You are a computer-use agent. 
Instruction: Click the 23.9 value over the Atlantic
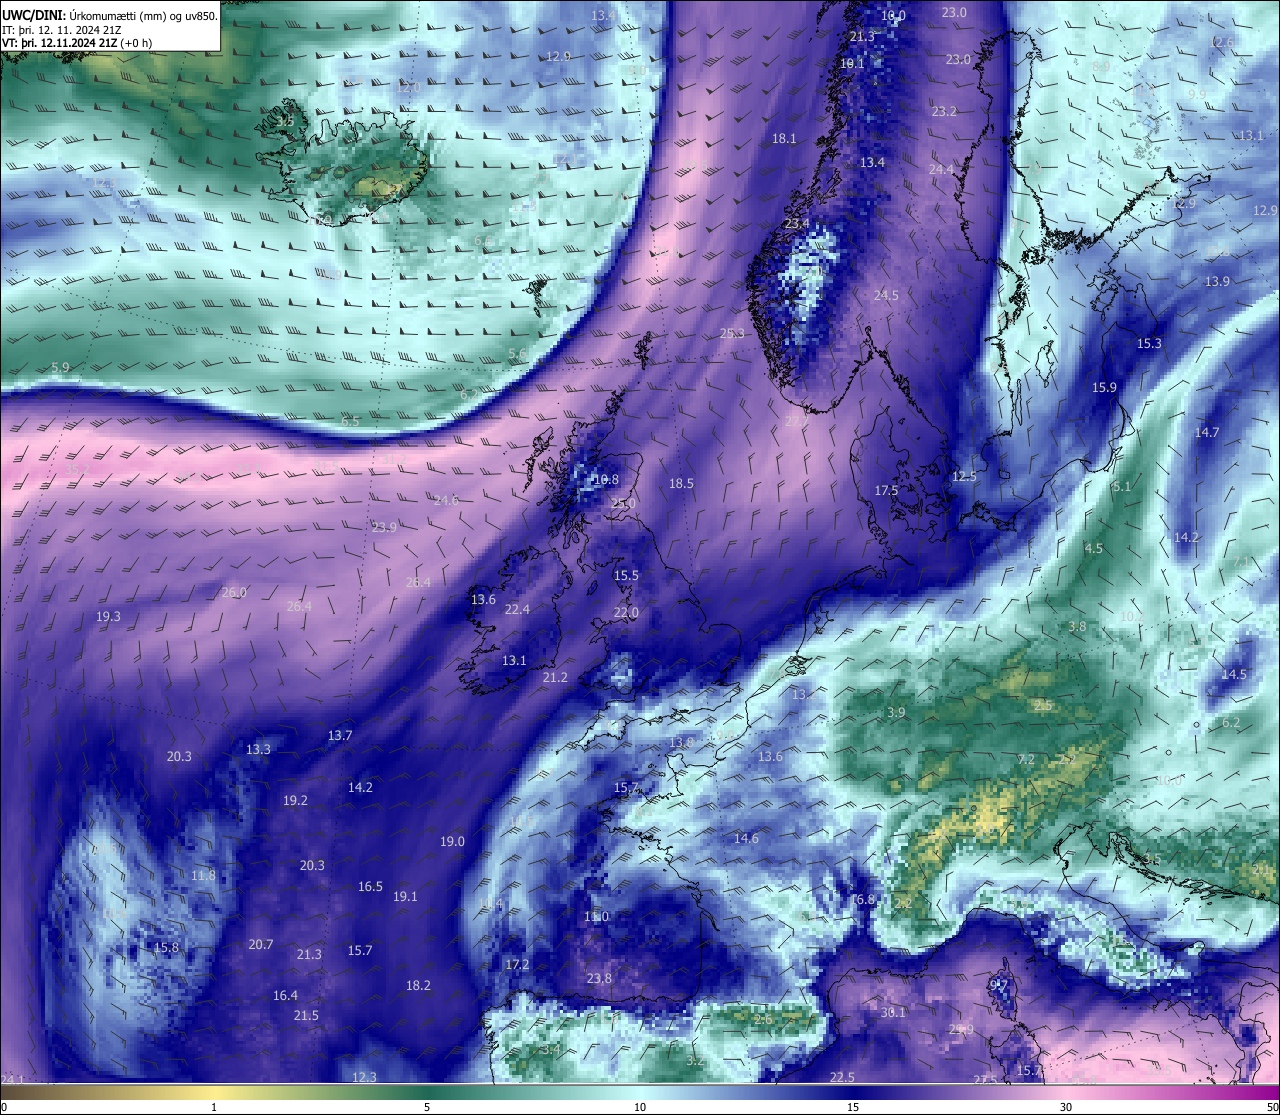384,527
